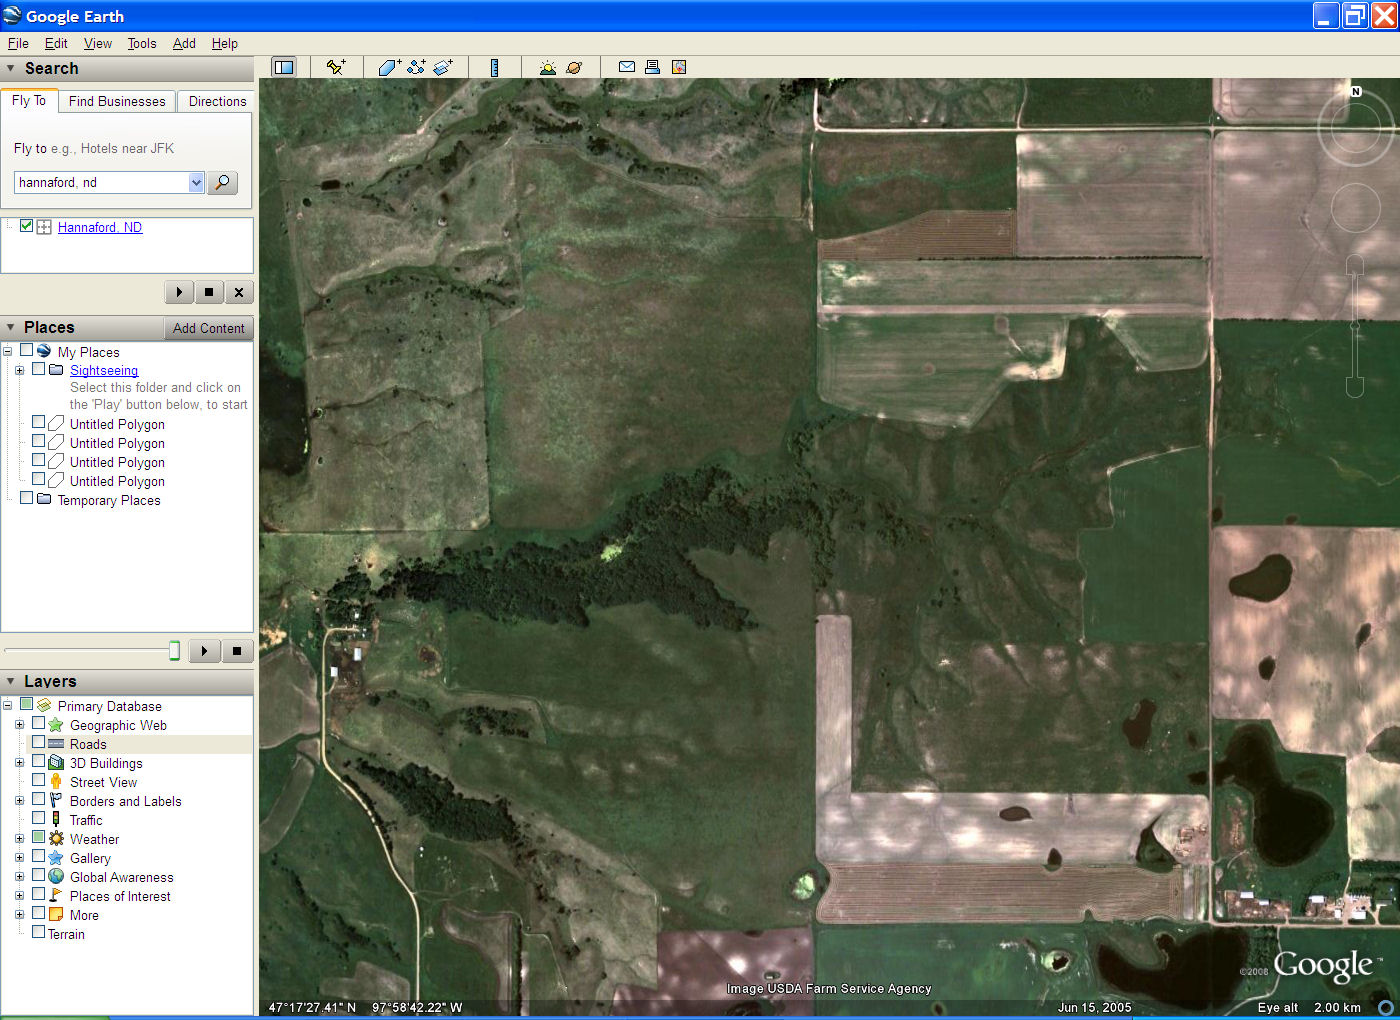Screen dimensions: 1400x1020
Task: Click the search magnifier button
Action: click(222, 182)
